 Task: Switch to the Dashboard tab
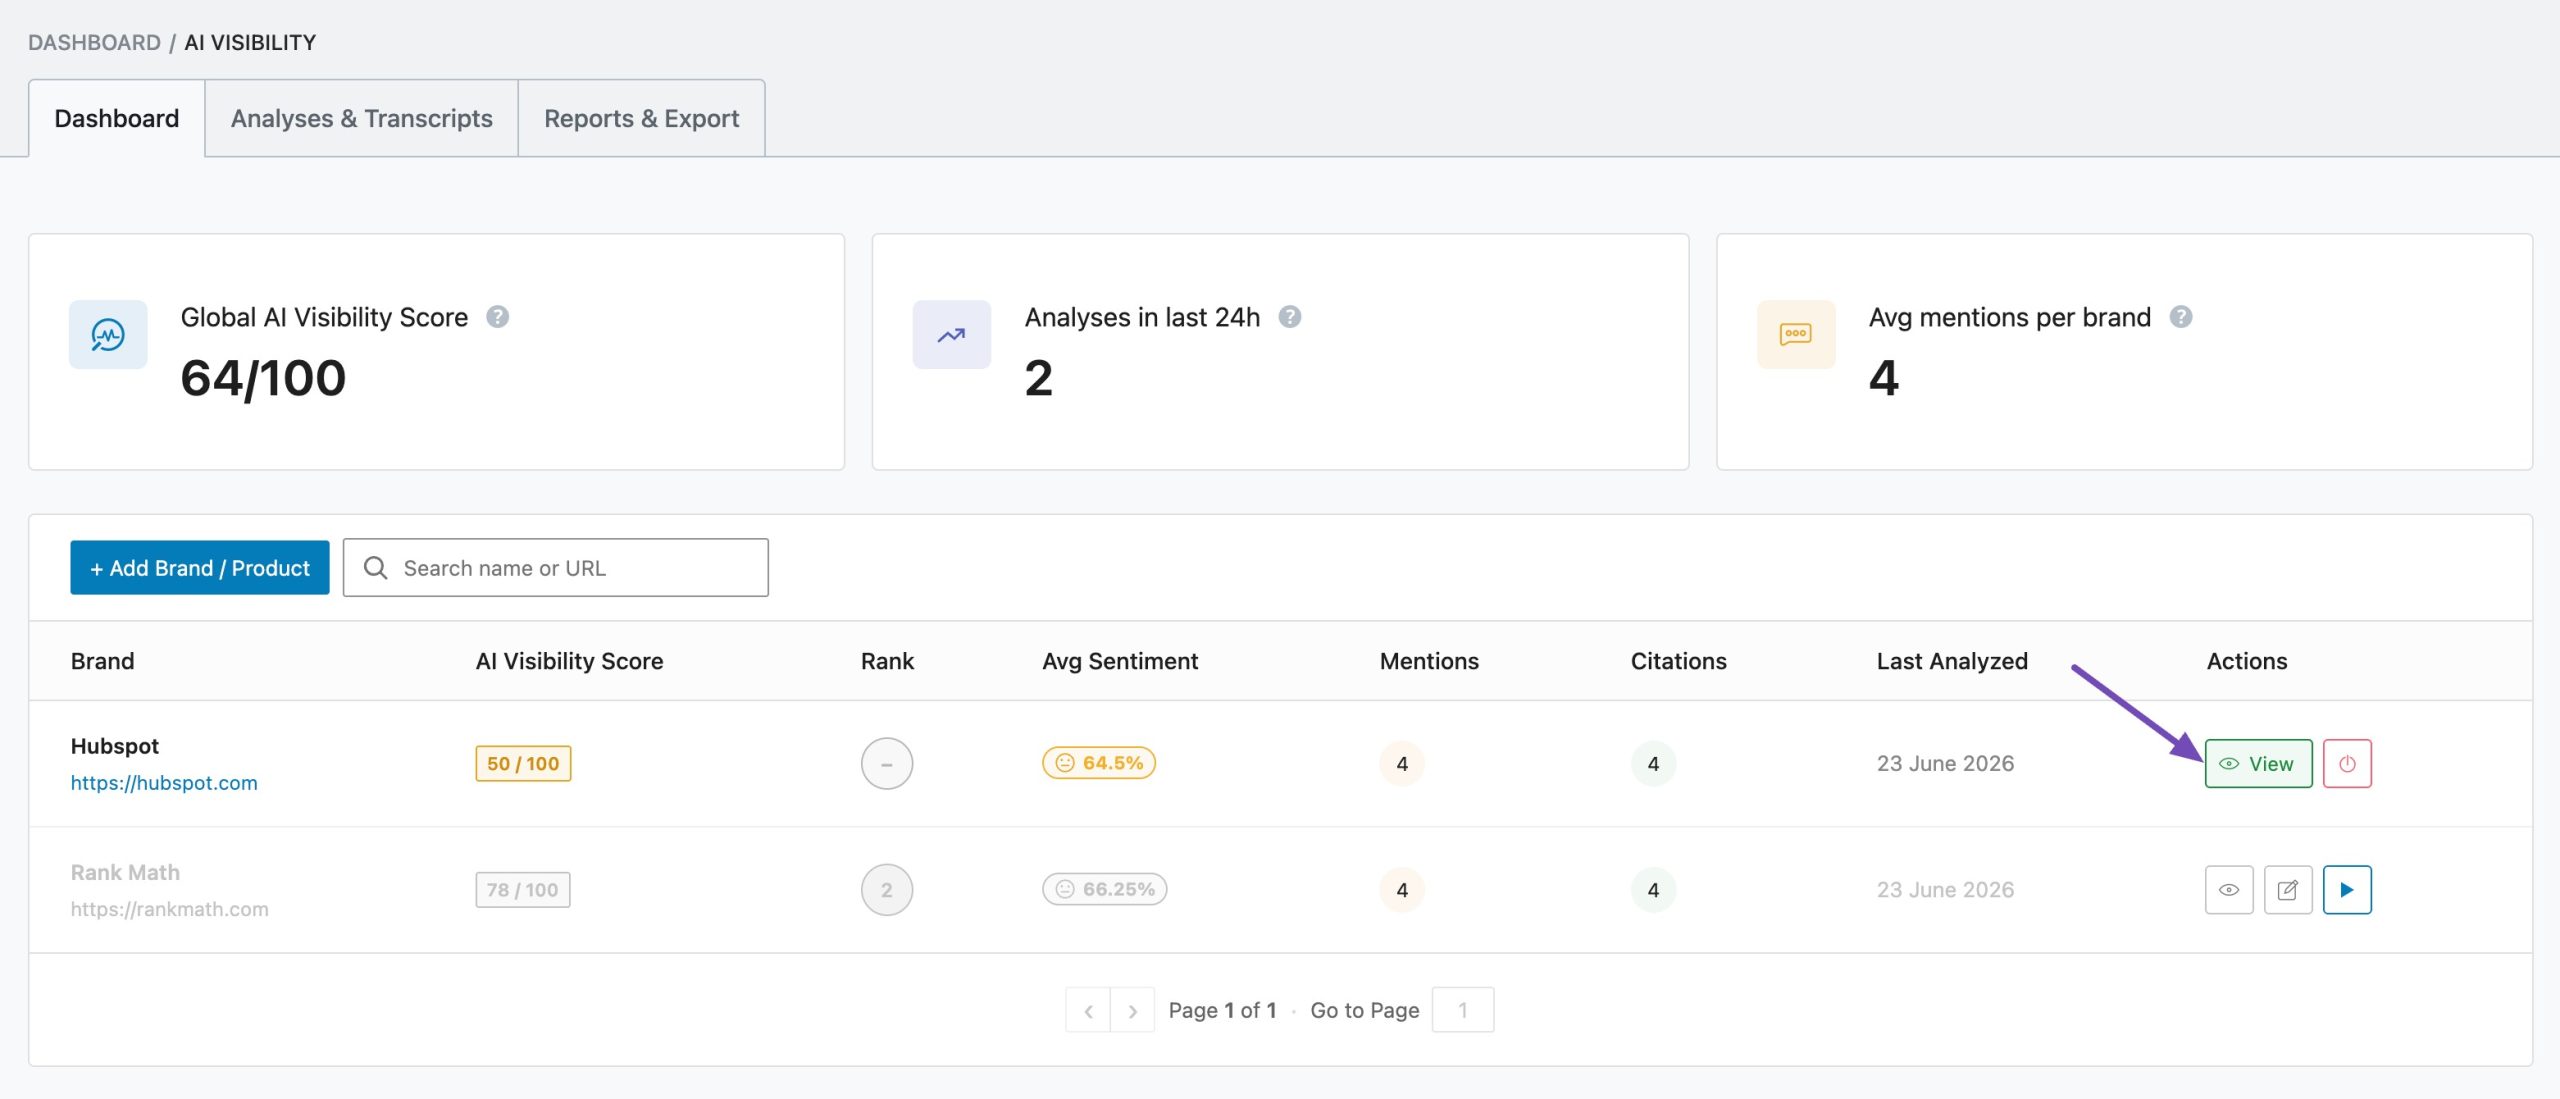pos(117,118)
